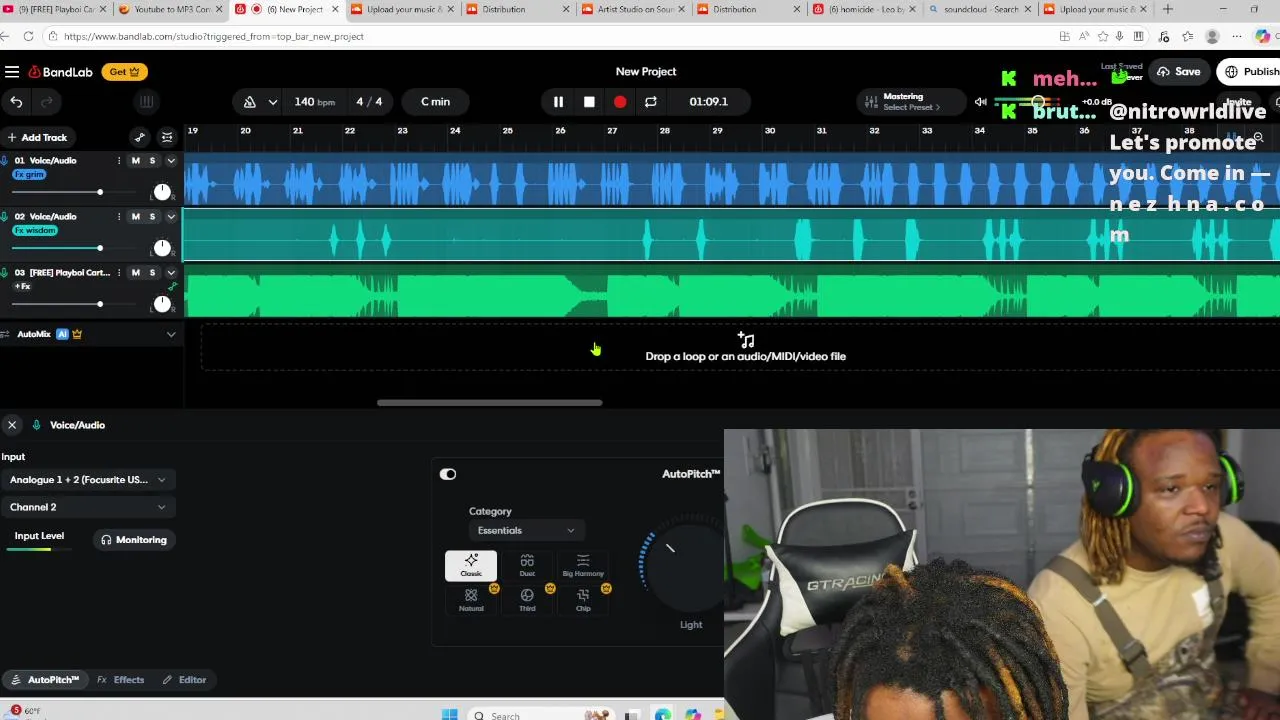Start recording with the red button
Screen dimensions: 1280x720
tap(620, 102)
